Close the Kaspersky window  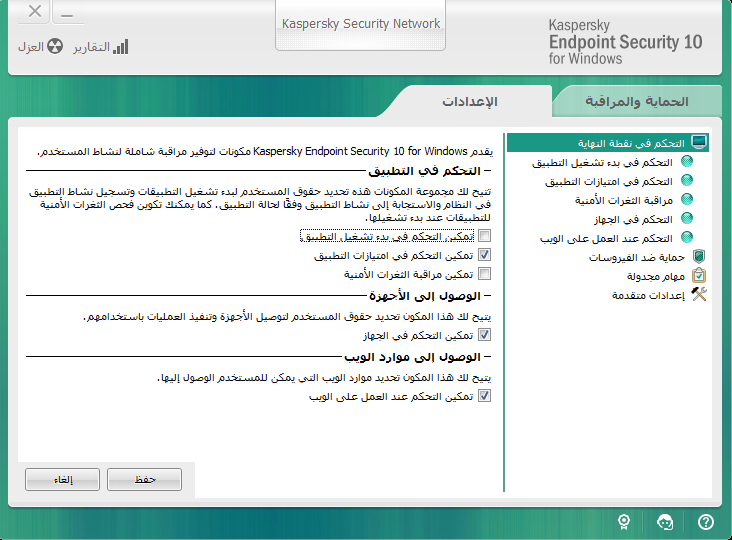[35, 11]
